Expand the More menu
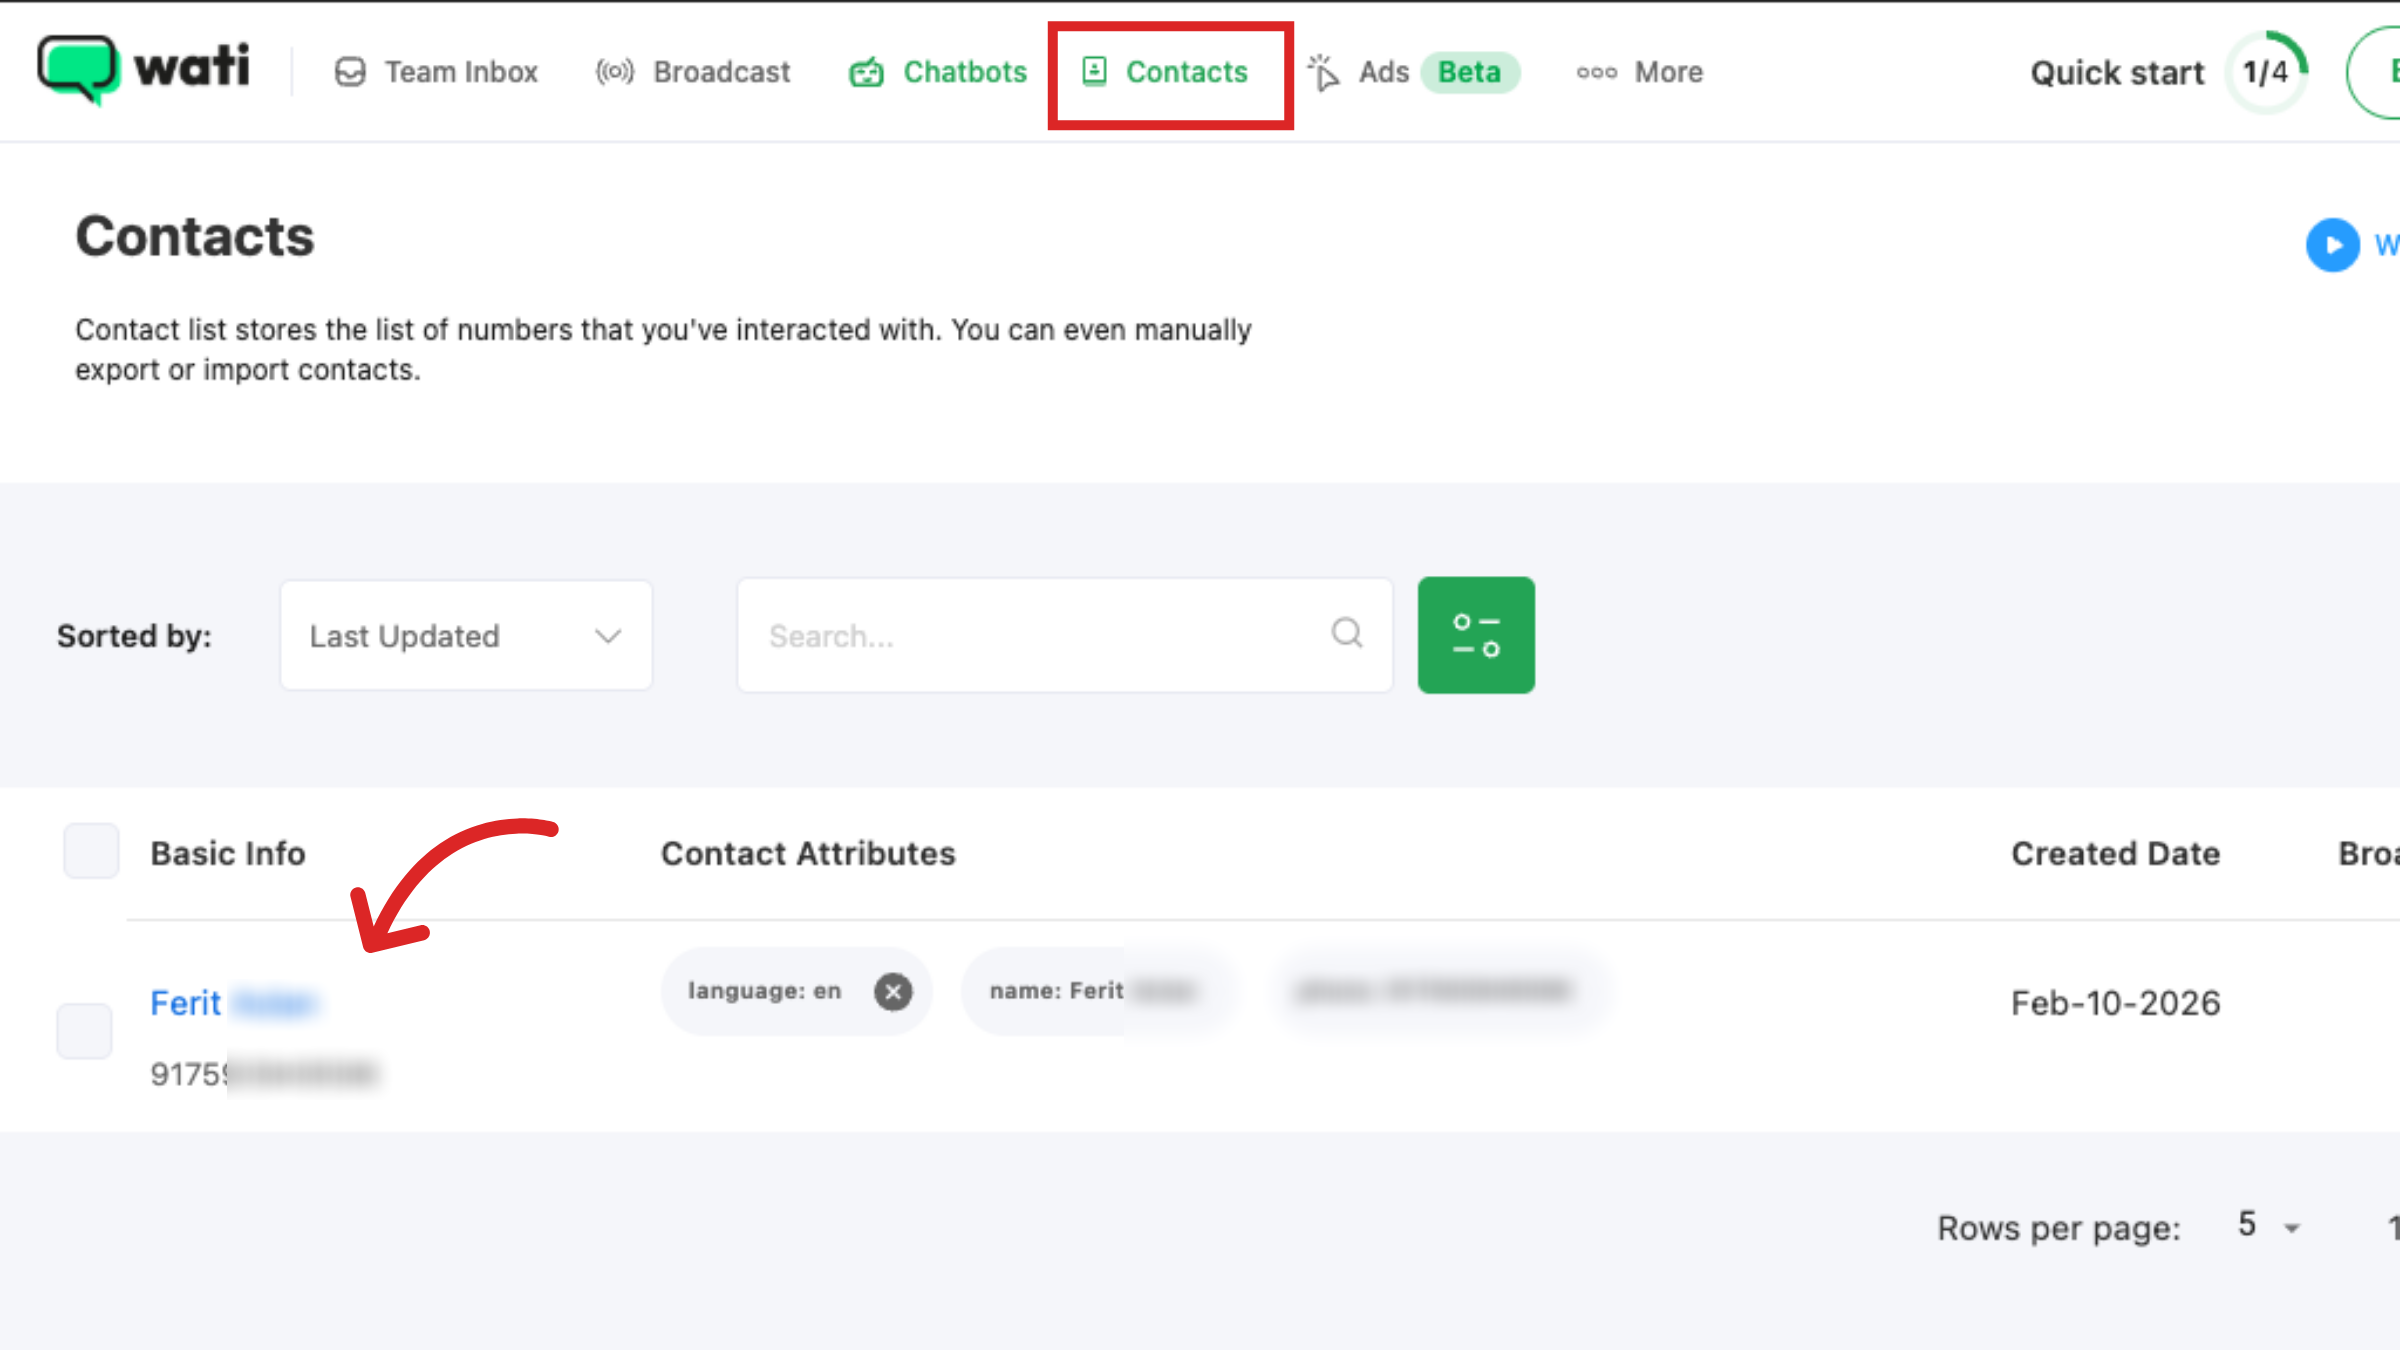2400x1350 pixels. 1640,72
